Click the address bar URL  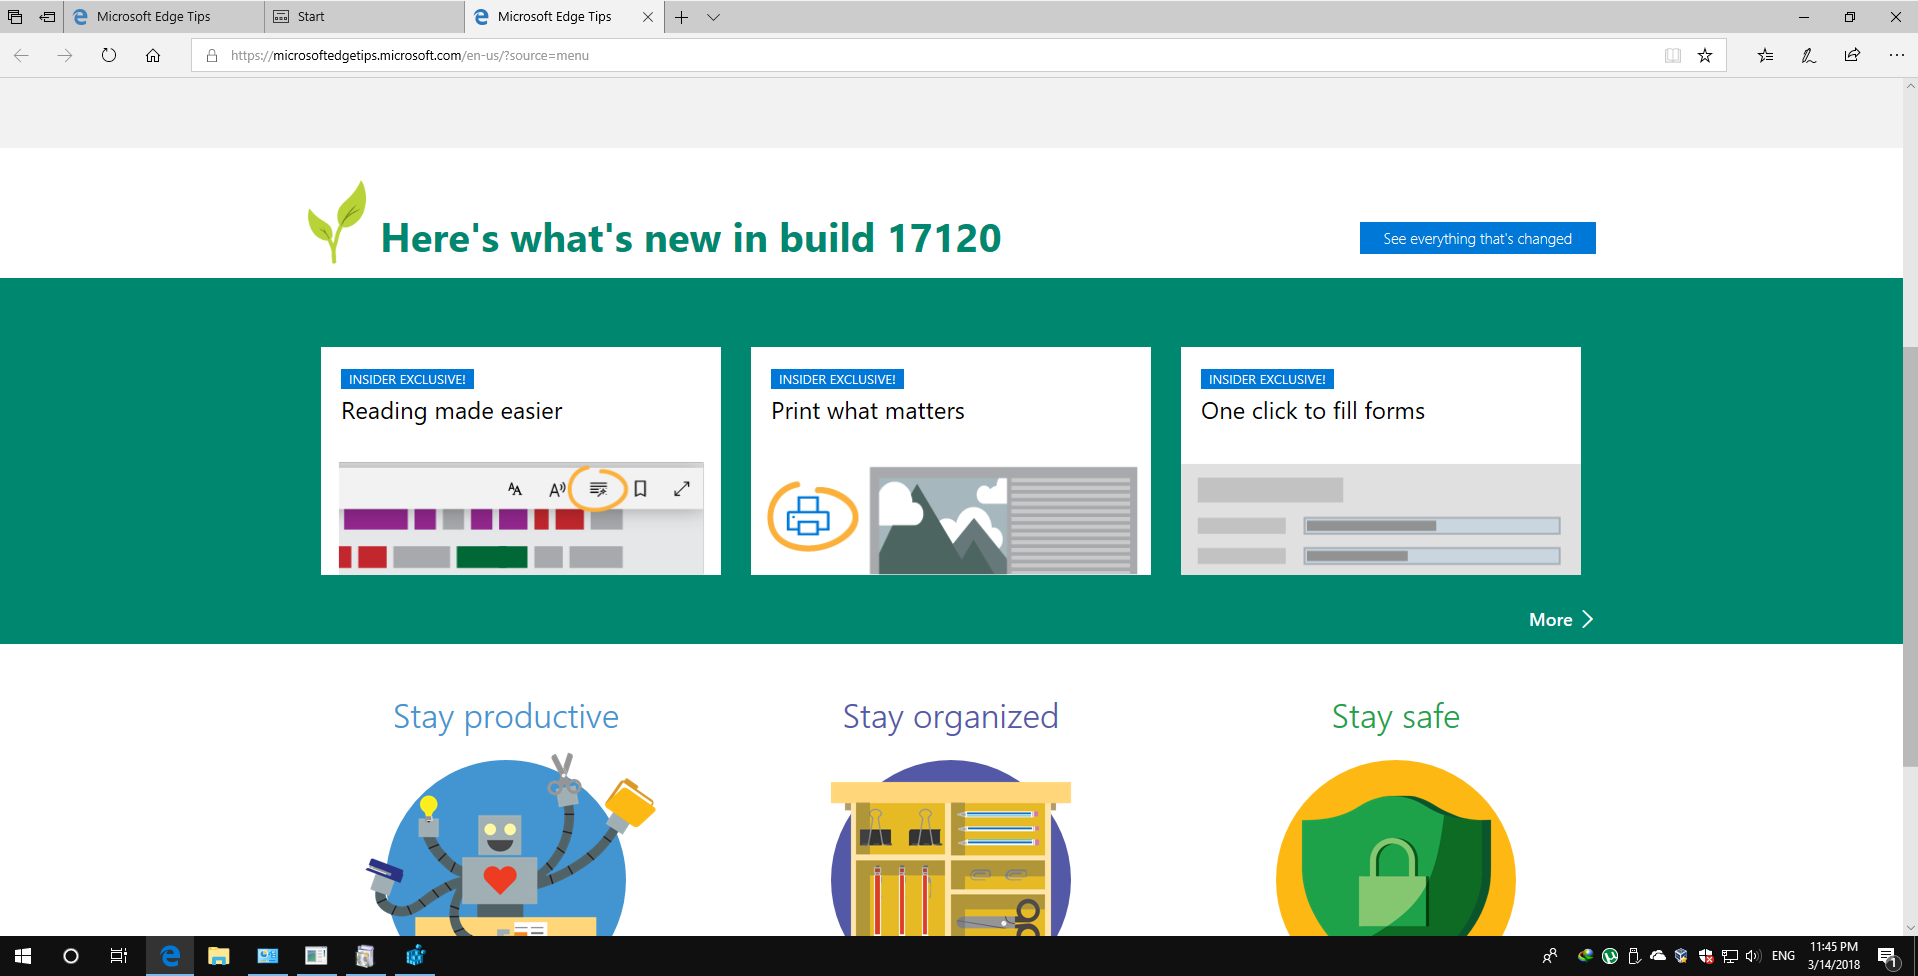pyautogui.click(x=410, y=55)
